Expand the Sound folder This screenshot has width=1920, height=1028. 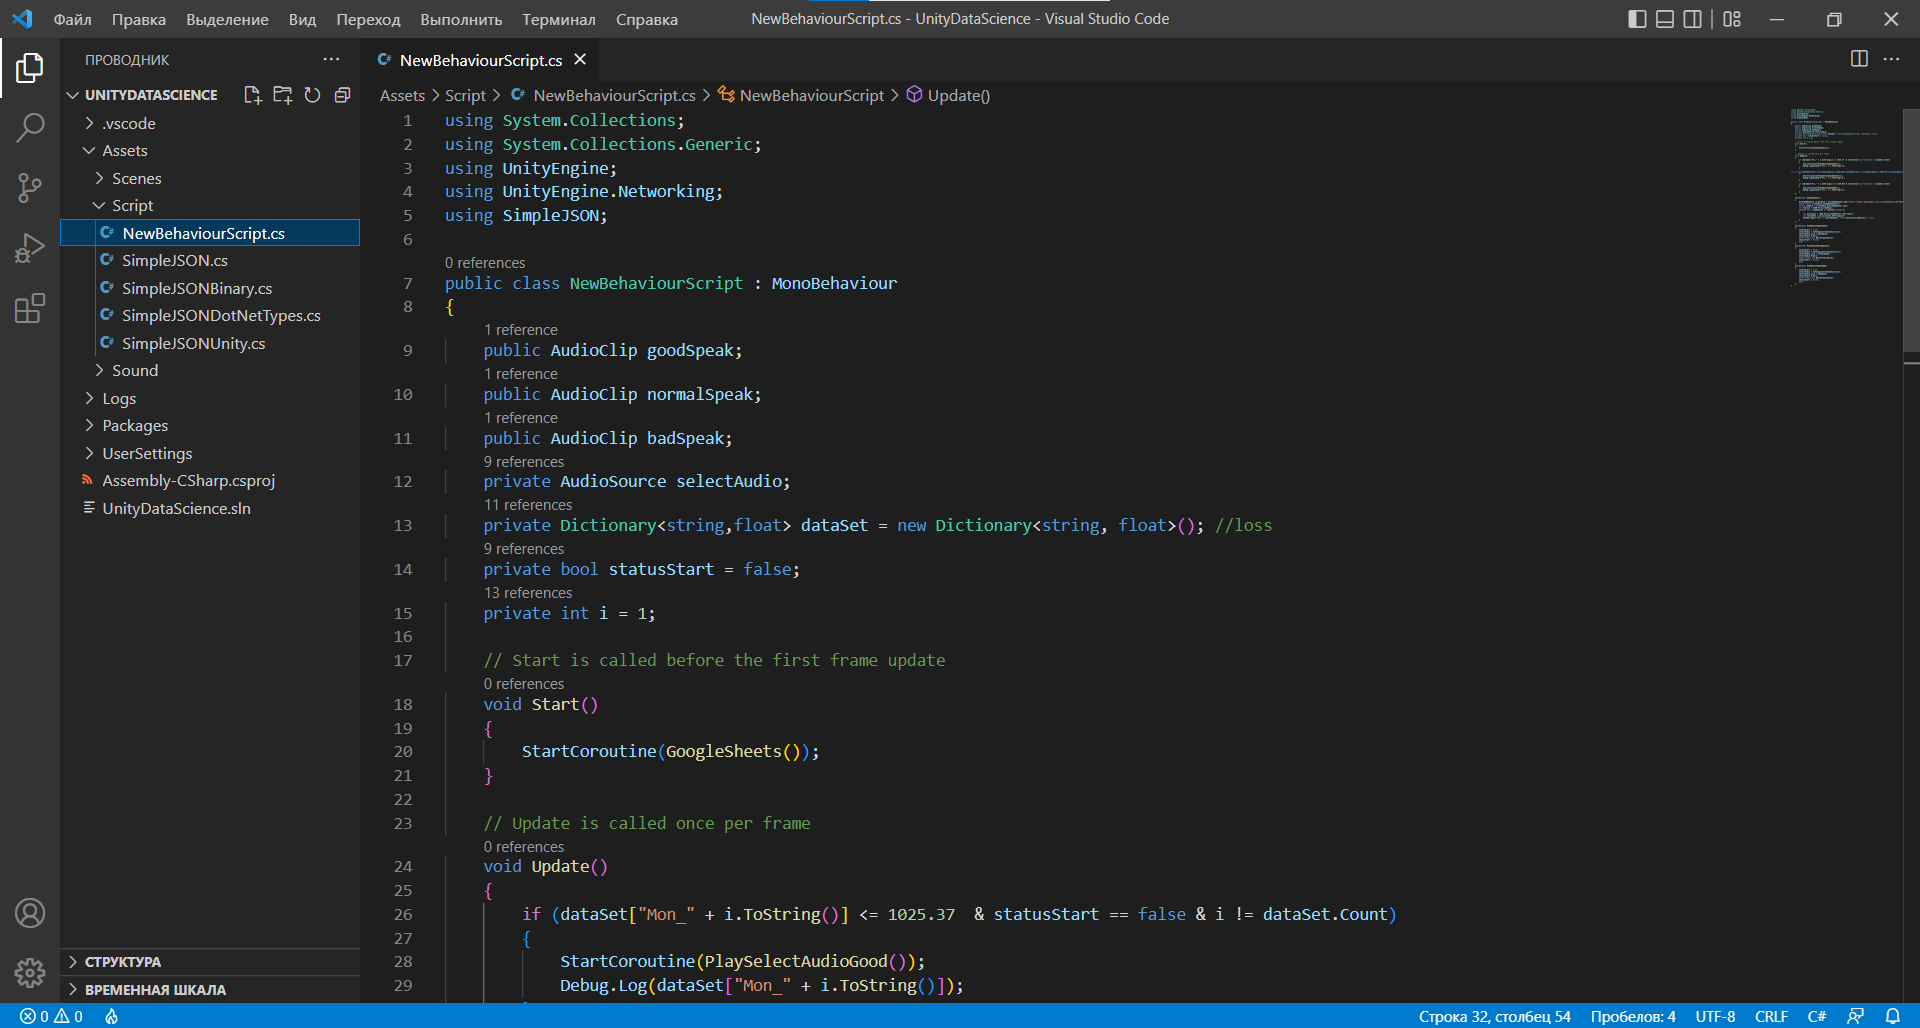click(210, 370)
